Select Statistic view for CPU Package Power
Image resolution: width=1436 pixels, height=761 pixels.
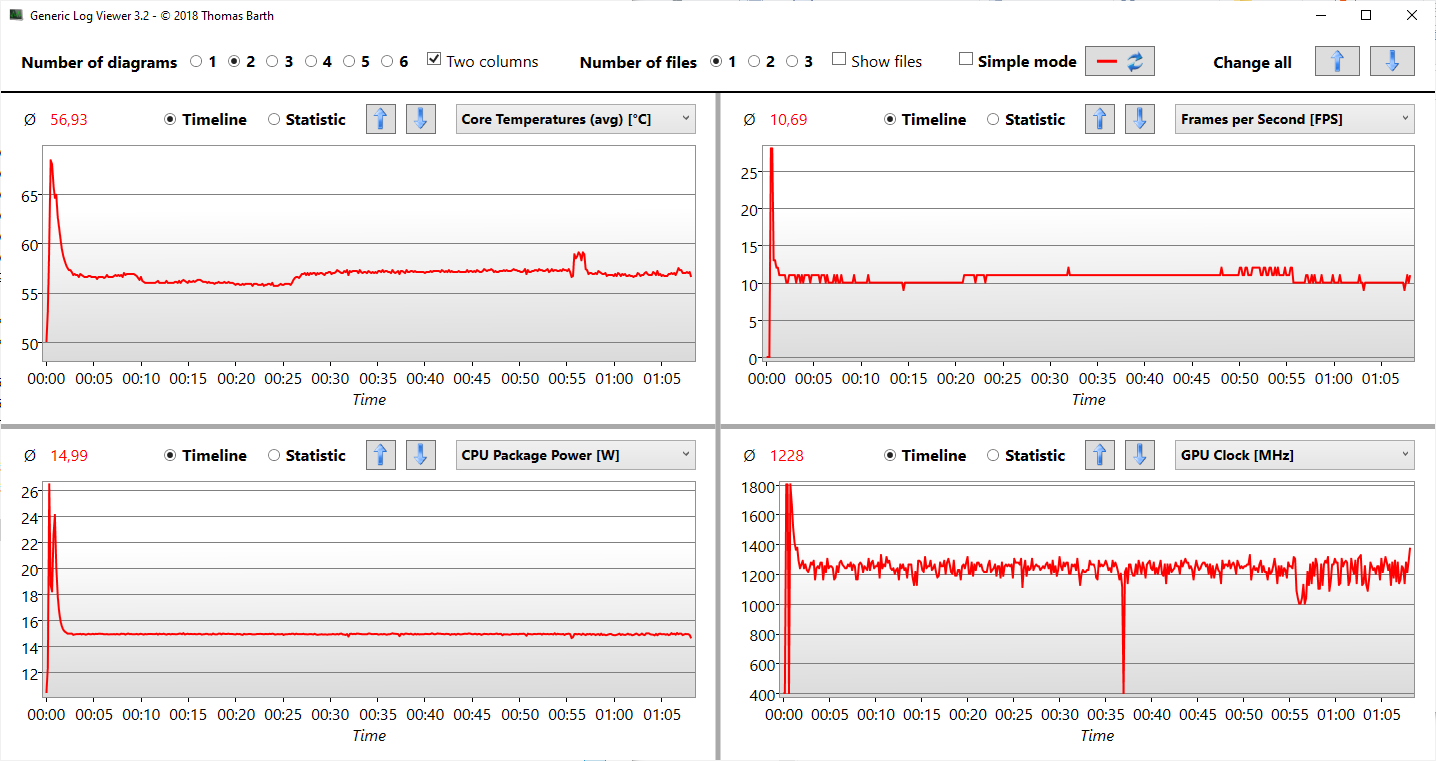coord(274,455)
